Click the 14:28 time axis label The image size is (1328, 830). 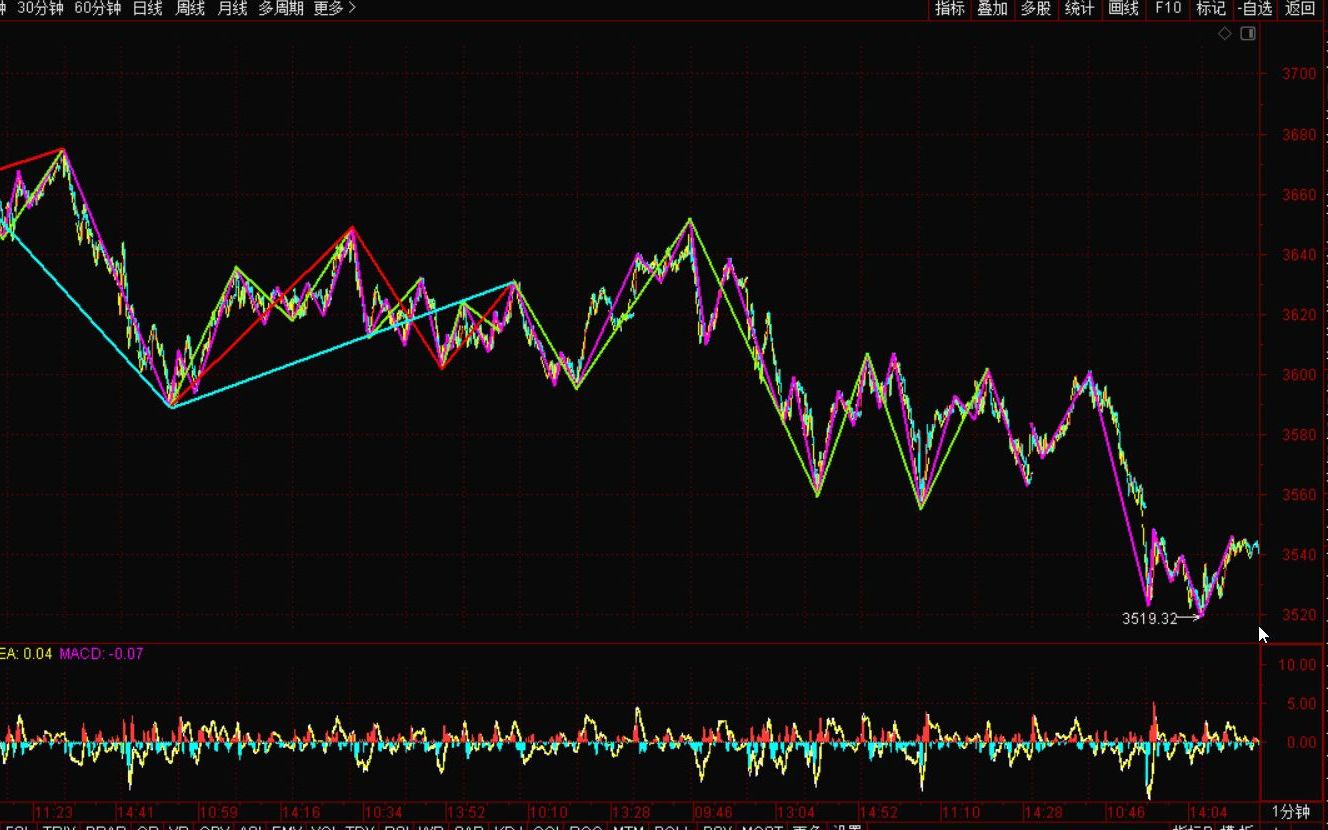[x=1043, y=812]
